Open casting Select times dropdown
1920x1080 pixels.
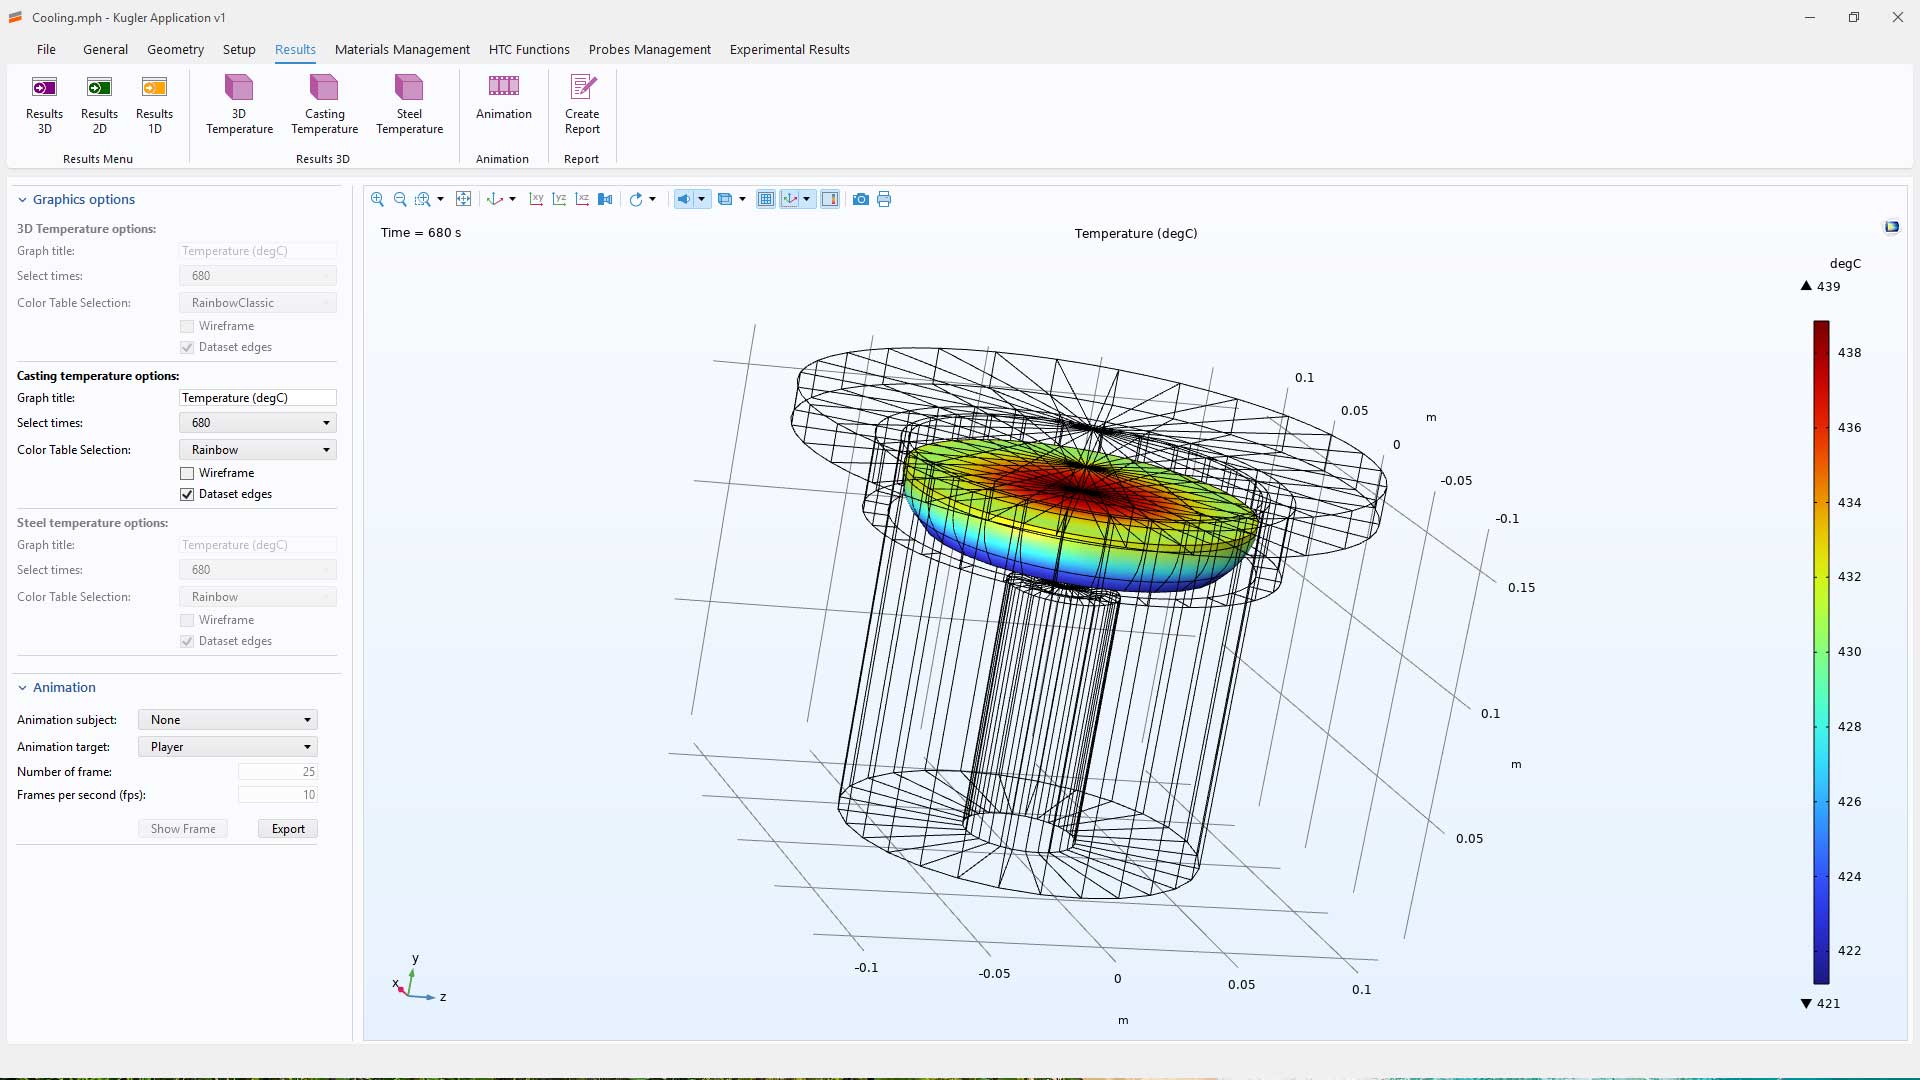click(258, 423)
